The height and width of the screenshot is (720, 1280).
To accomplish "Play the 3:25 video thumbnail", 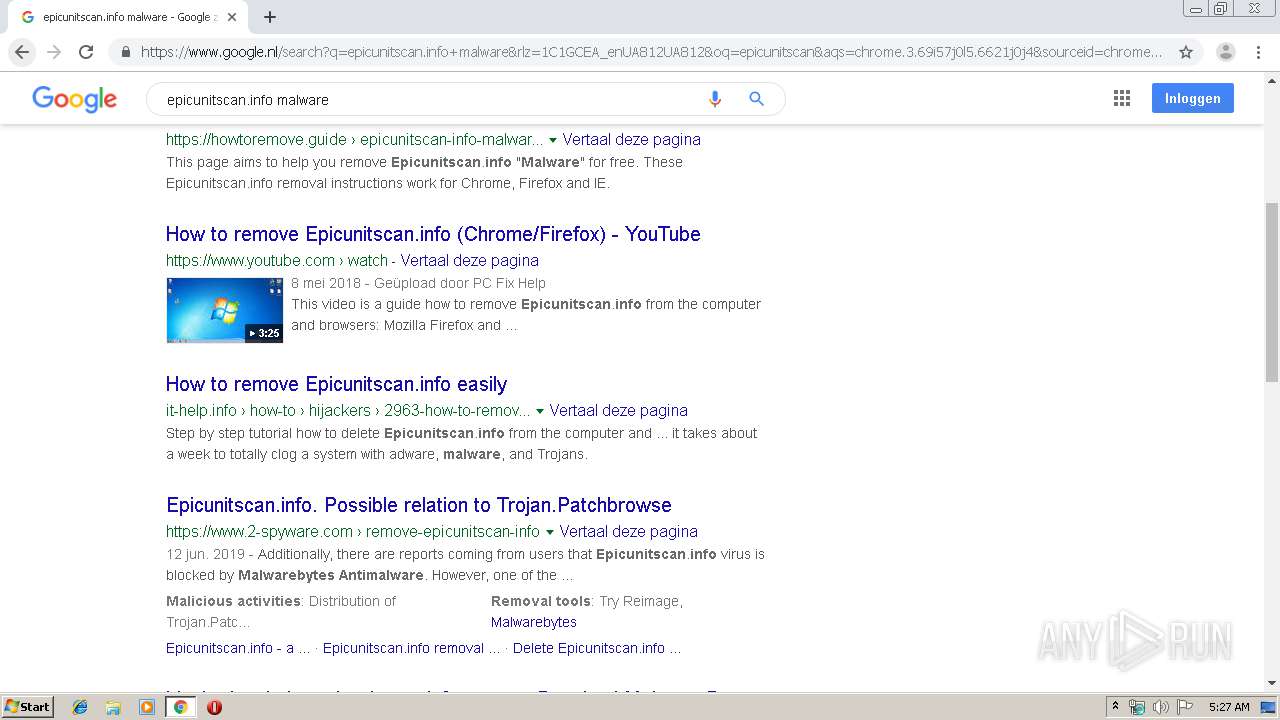I will (224, 310).
